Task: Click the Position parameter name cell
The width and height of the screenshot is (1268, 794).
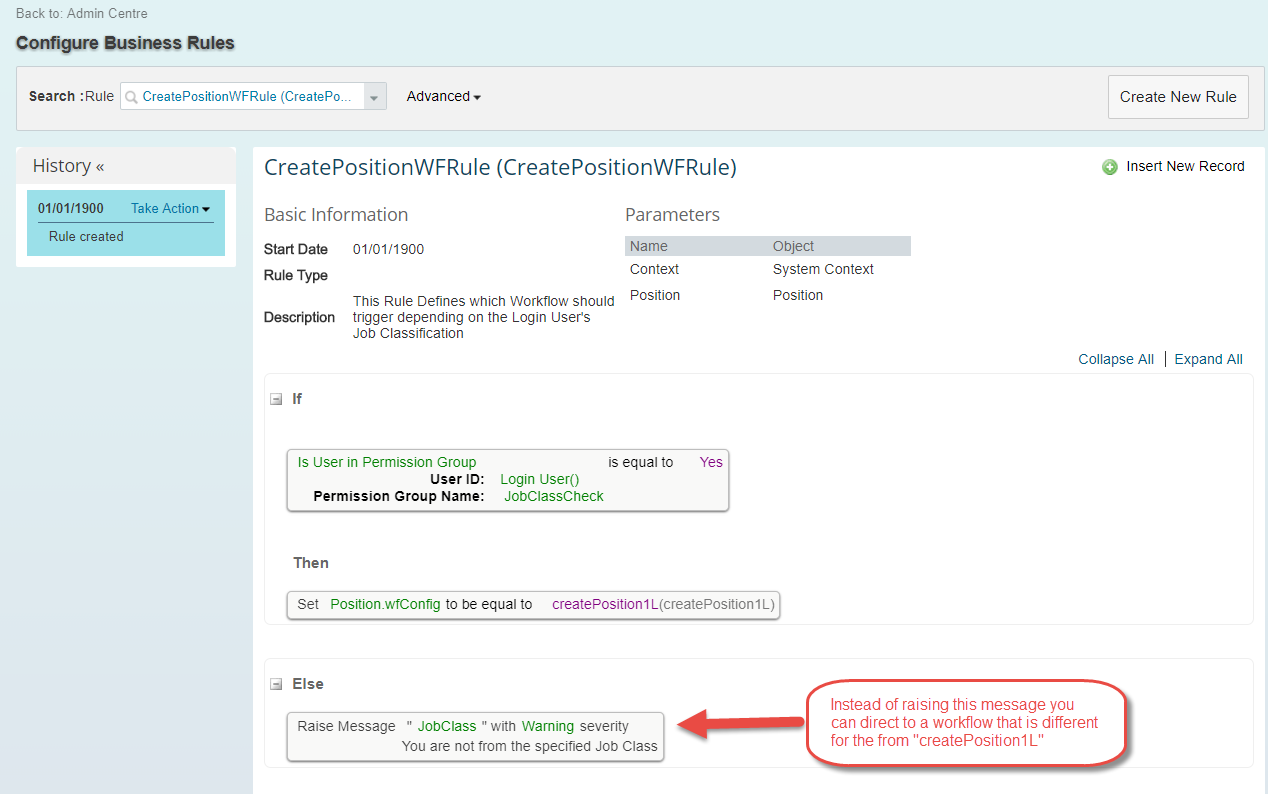Action: pos(655,295)
